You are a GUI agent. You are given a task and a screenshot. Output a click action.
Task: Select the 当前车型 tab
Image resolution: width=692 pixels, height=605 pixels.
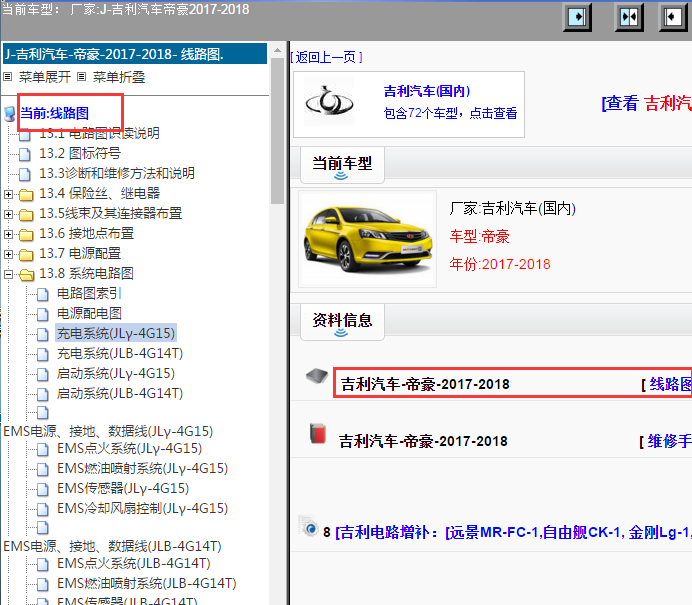[x=342, y=165]
